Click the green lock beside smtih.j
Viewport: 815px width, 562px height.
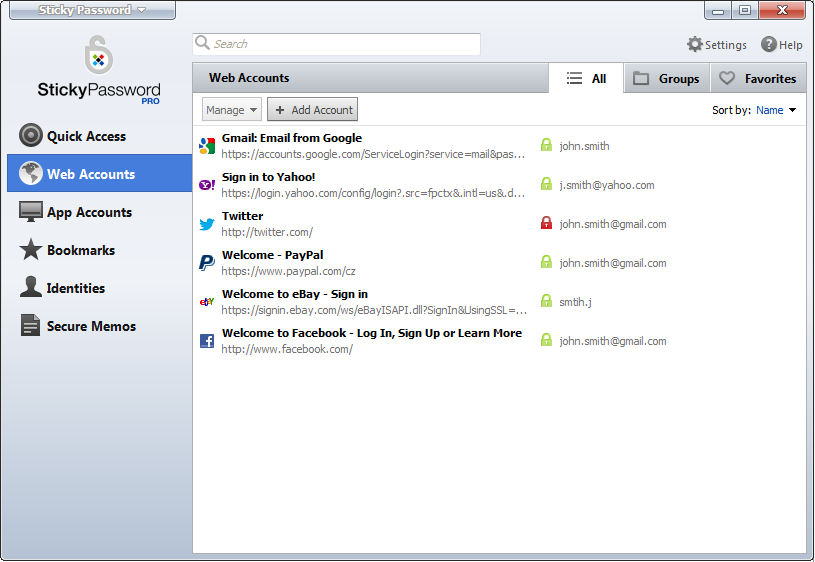546,301
